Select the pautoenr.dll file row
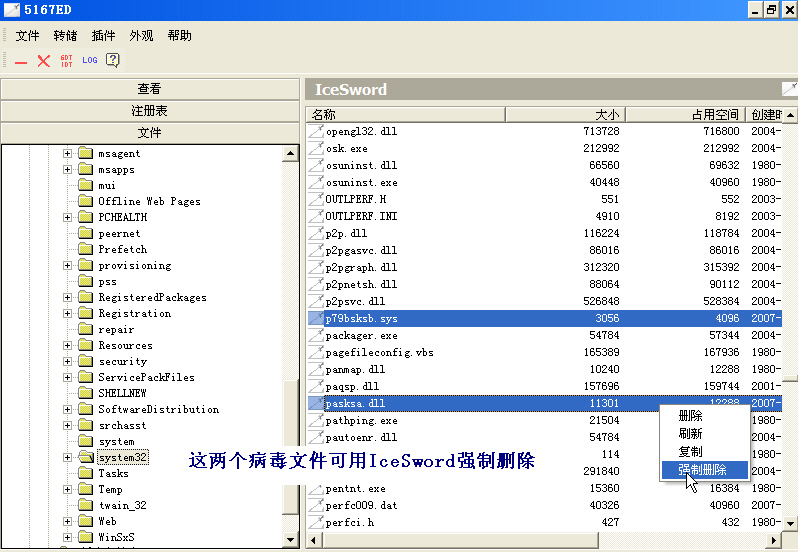This screenshot has height=552, width=798. click(x=544, y=437)
